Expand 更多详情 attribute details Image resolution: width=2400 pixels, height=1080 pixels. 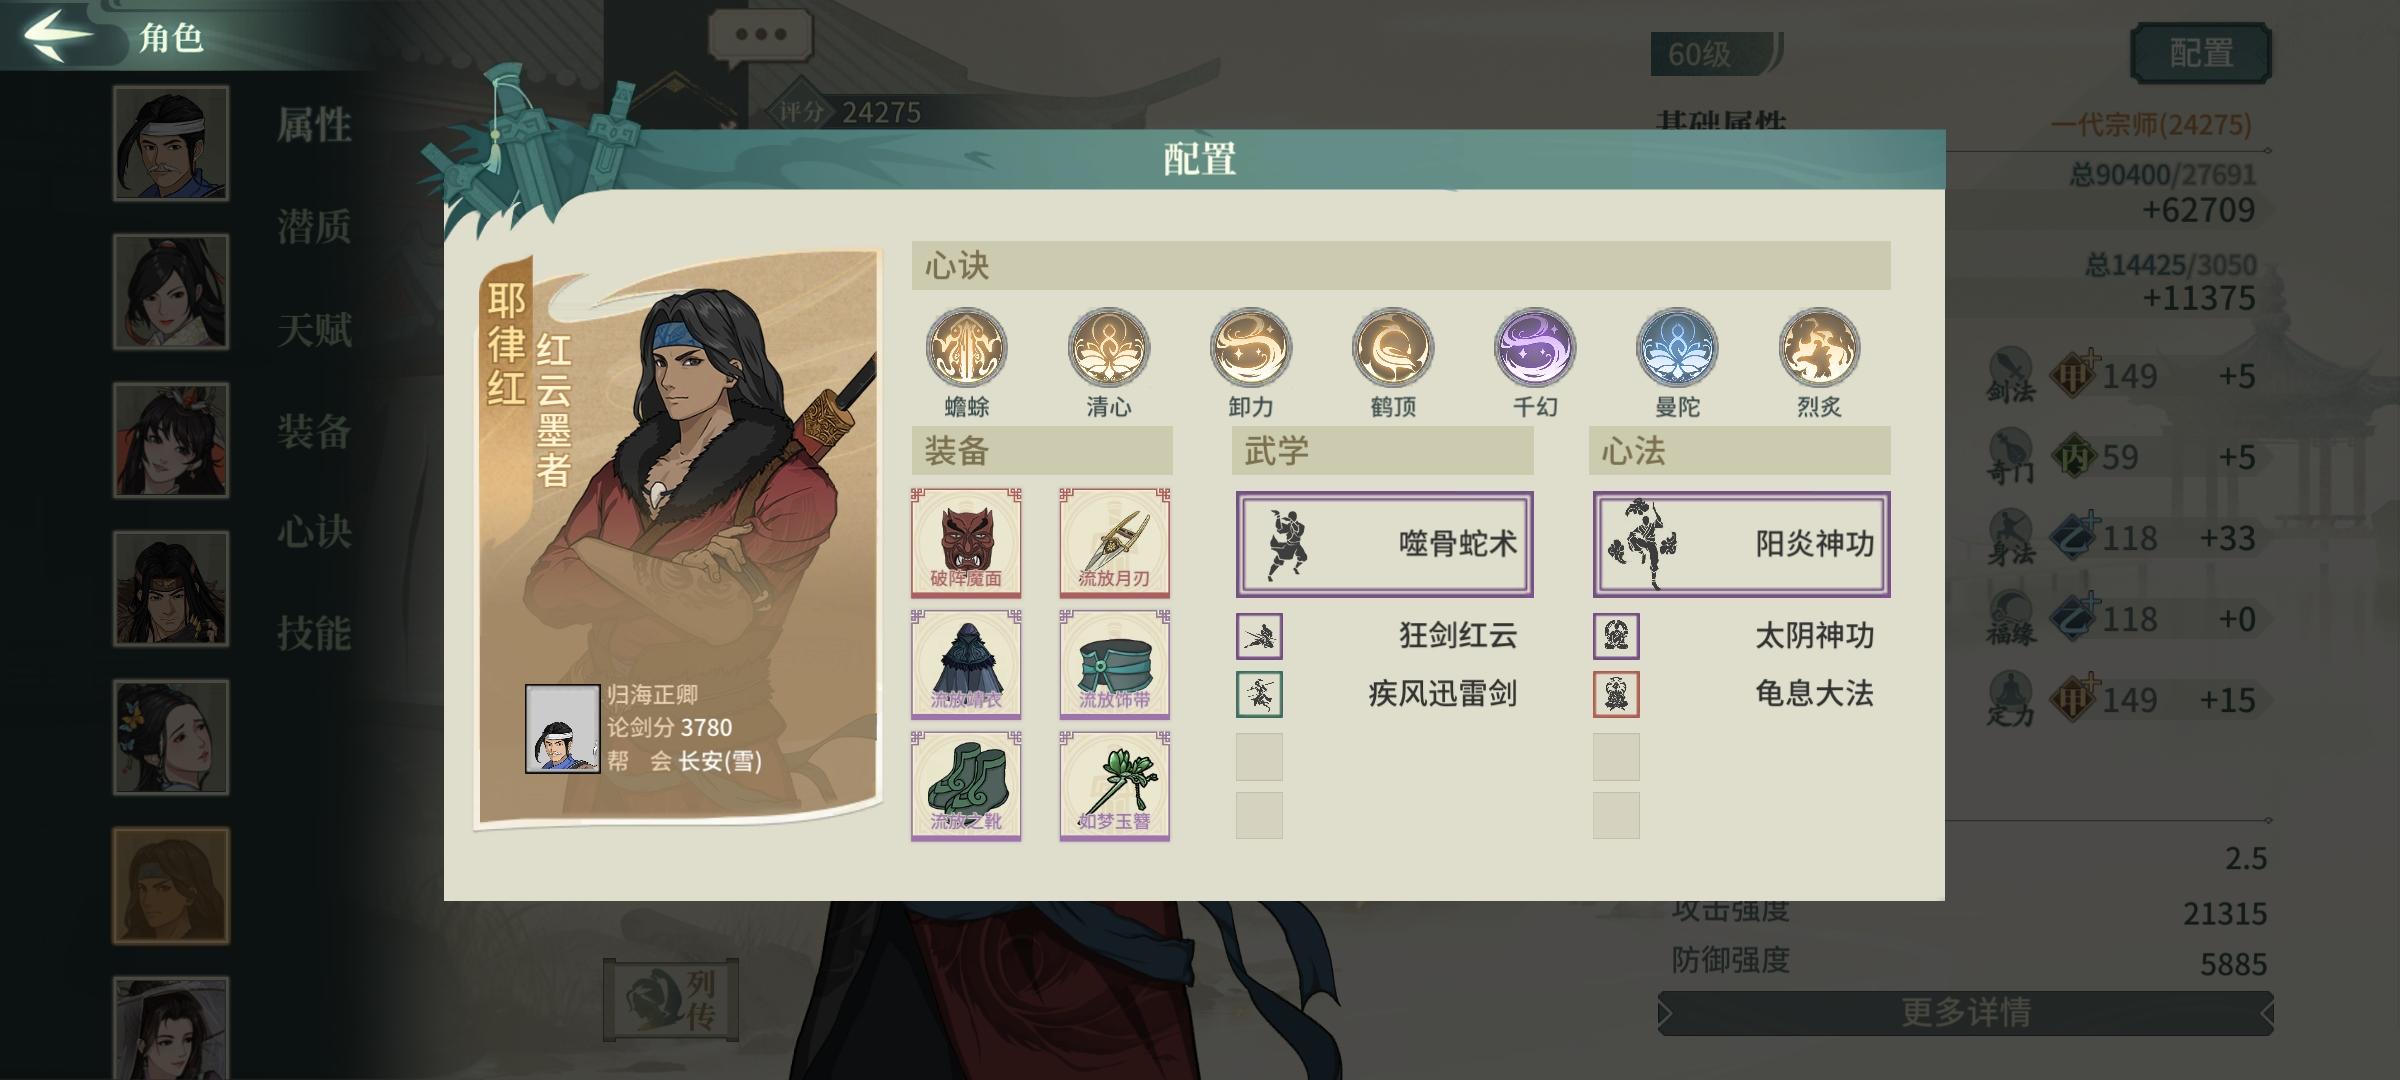click(x=1965, y=1013)
